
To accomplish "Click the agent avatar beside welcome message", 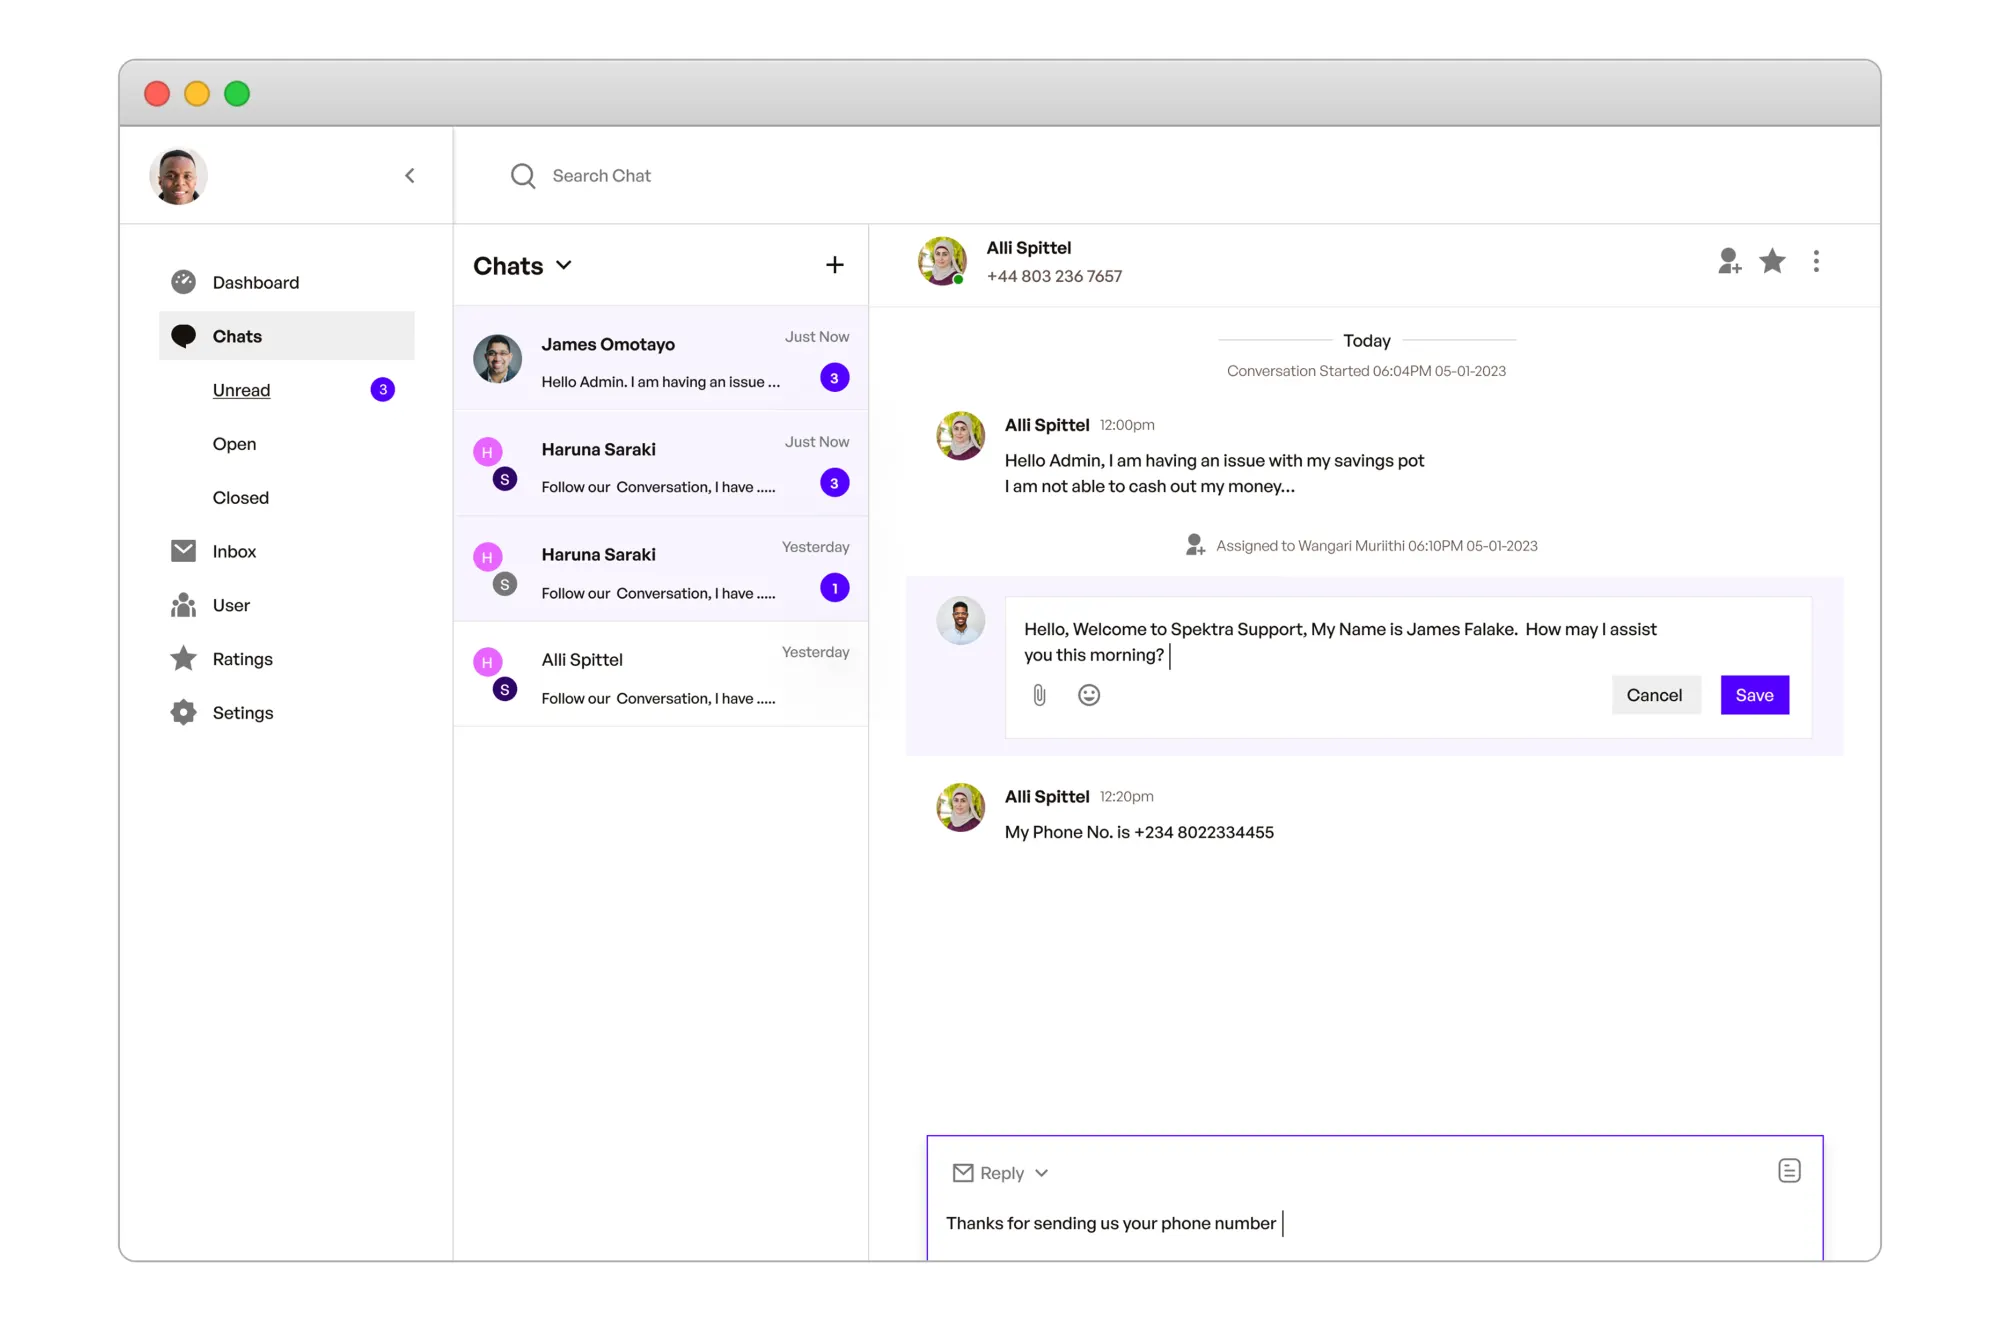I will pos(960,621).
